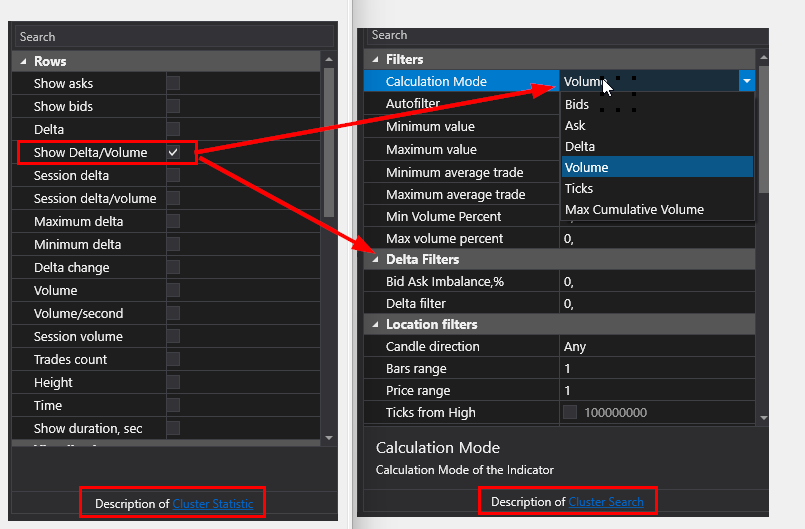Collapse the Filters section
Viewport: 805px width, 529px height.
pyautogui.click(x=374, y=59)
